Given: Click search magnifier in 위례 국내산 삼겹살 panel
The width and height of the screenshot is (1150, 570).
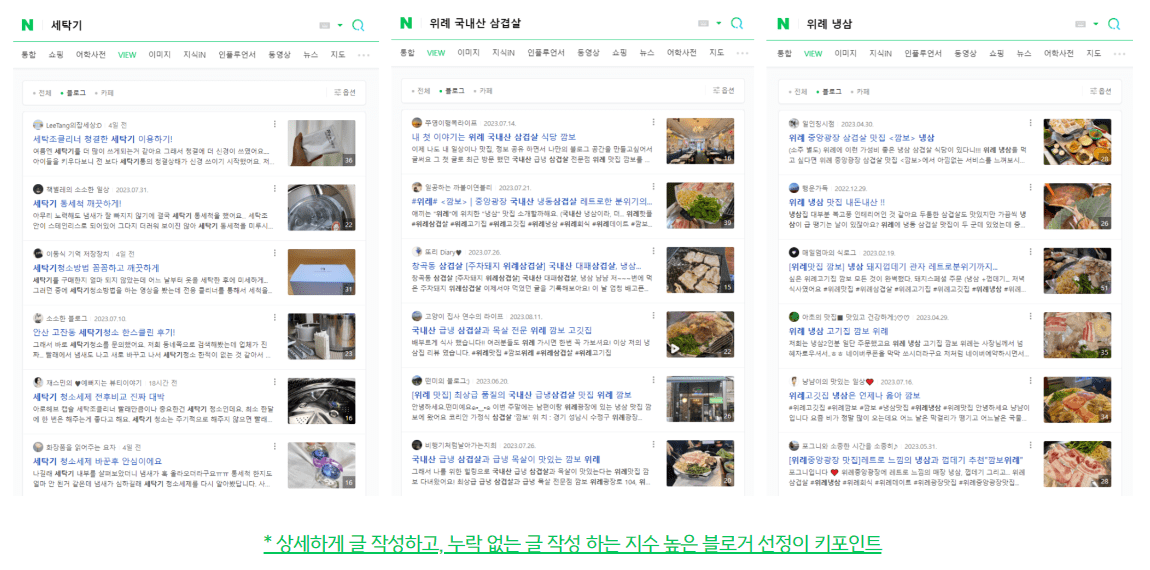Looking at the screenshot, I should [x=736, y=23].
